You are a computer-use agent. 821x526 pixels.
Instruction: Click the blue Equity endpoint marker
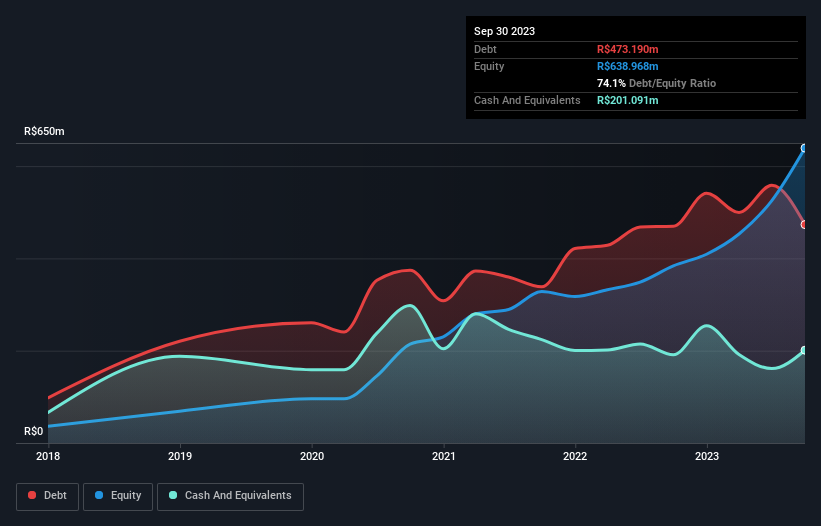click(x=804, y=149)
